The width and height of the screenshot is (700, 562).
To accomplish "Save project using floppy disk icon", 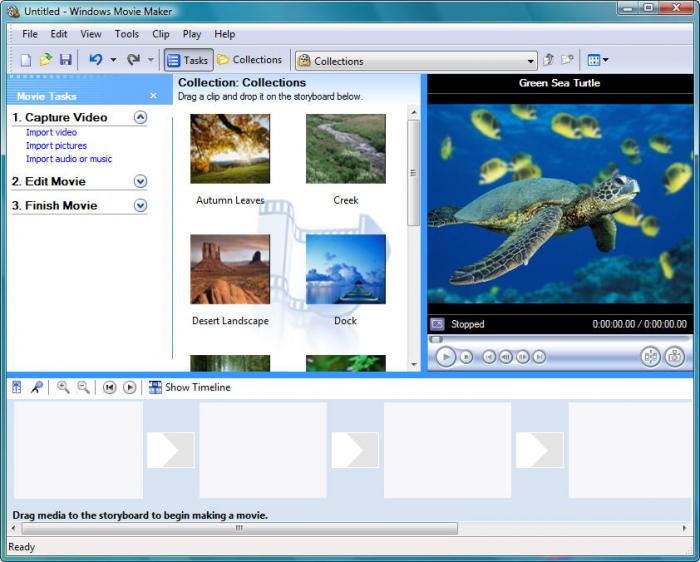I will pyautogui.click(x=66, y=60).
